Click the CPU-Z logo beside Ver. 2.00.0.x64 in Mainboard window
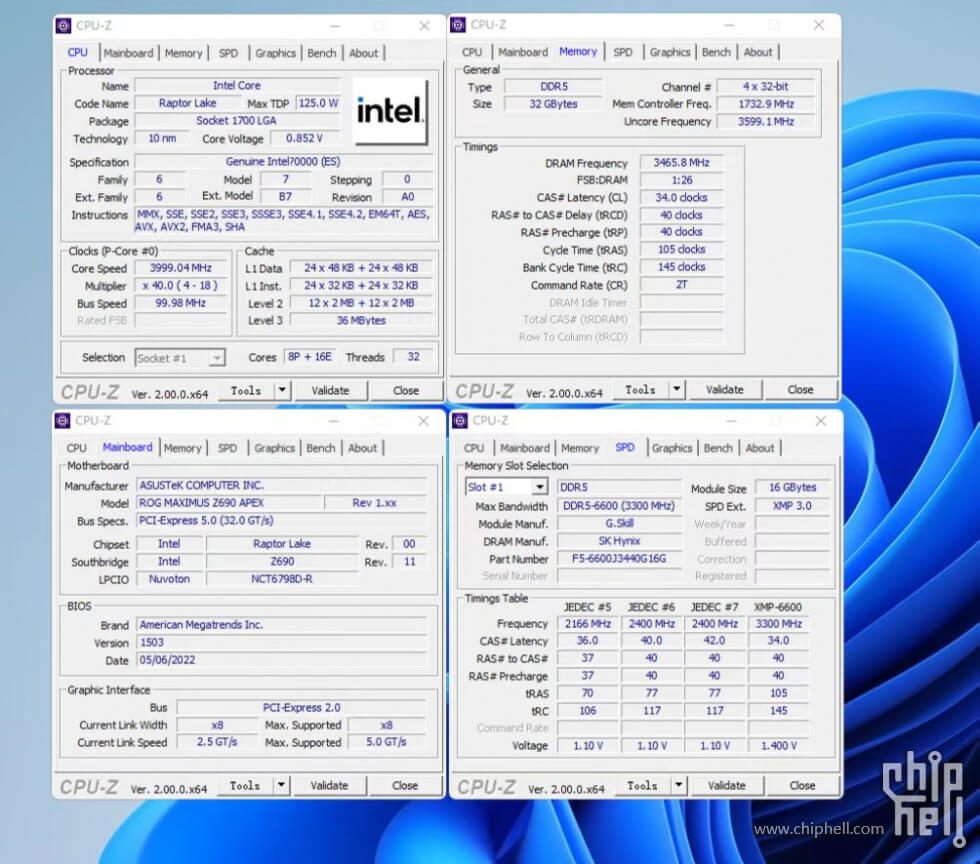 click(x=91, y=785)
